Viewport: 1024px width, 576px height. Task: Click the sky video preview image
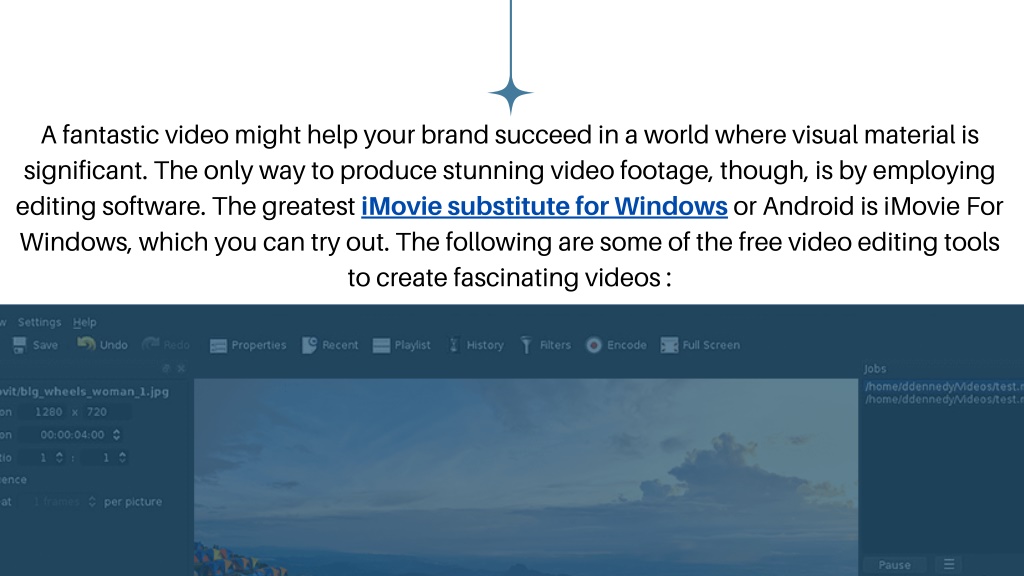click(x=526, y=477)
